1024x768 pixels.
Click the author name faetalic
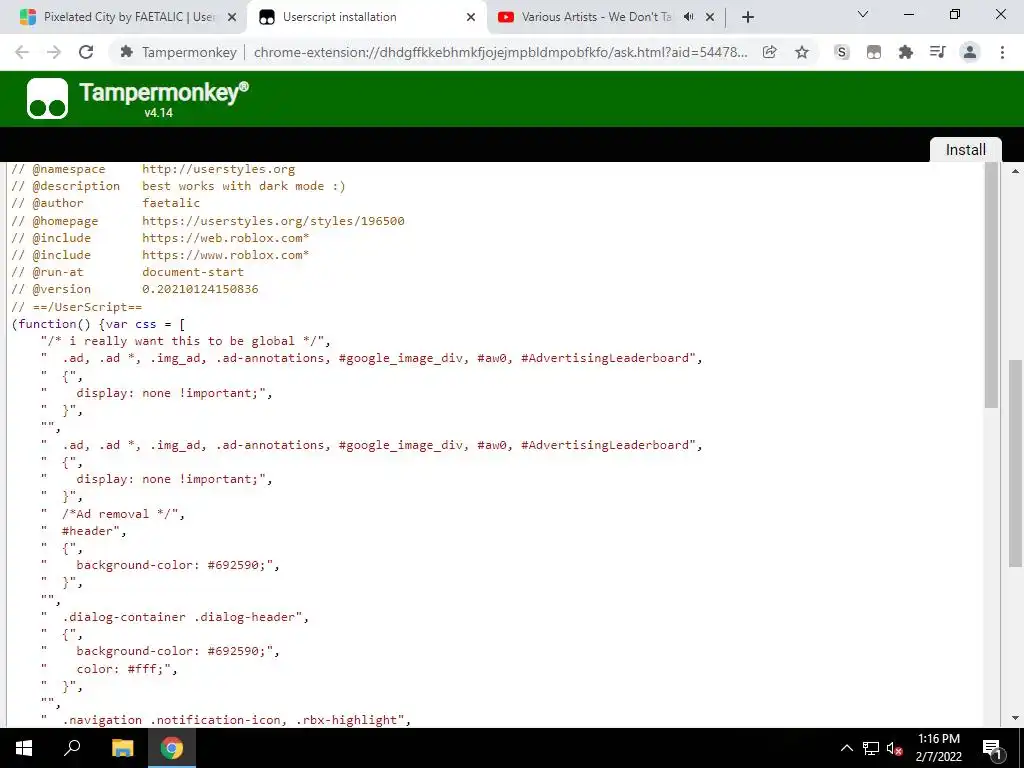171,203
